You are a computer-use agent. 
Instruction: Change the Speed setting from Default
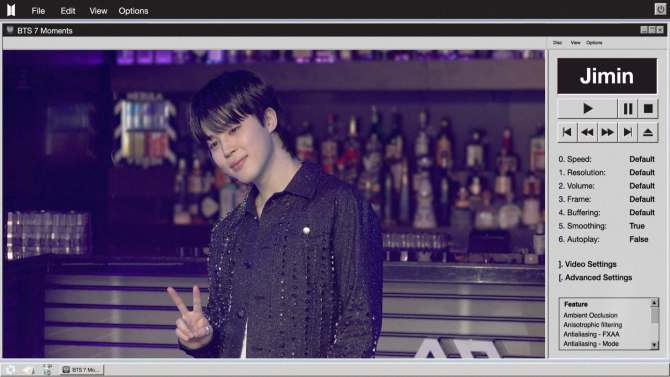click(x=642, y=159)
